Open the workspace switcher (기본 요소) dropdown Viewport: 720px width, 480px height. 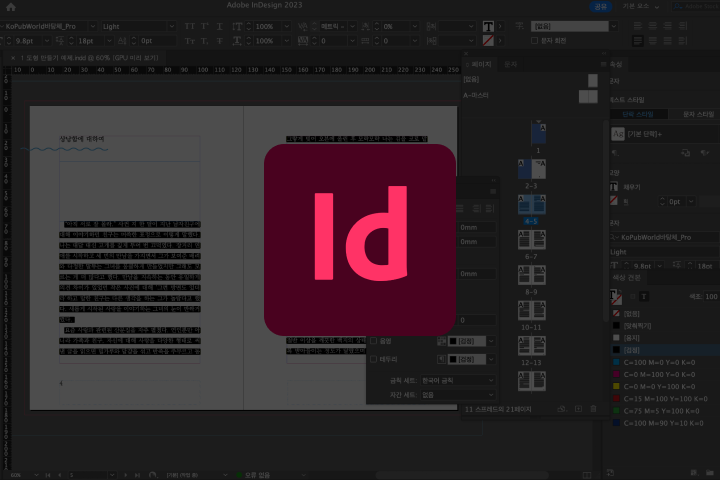point(641,6)
